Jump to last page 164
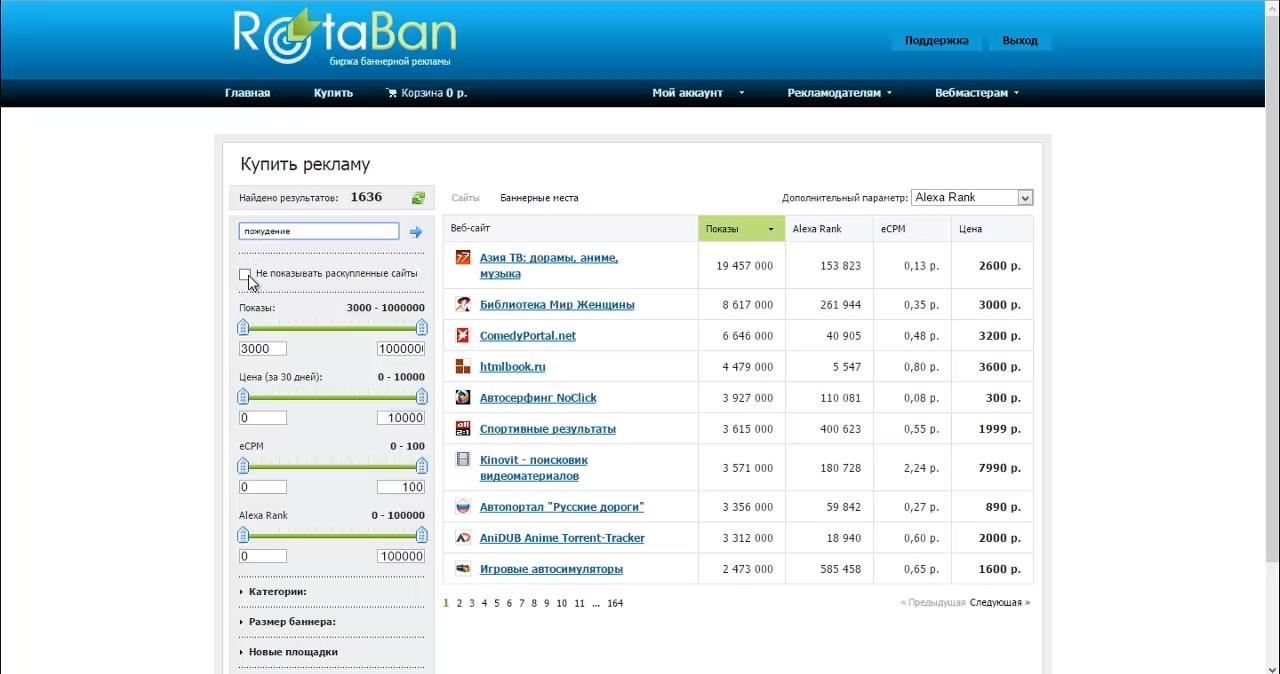 pyautogui.click(x=615, y=603)
